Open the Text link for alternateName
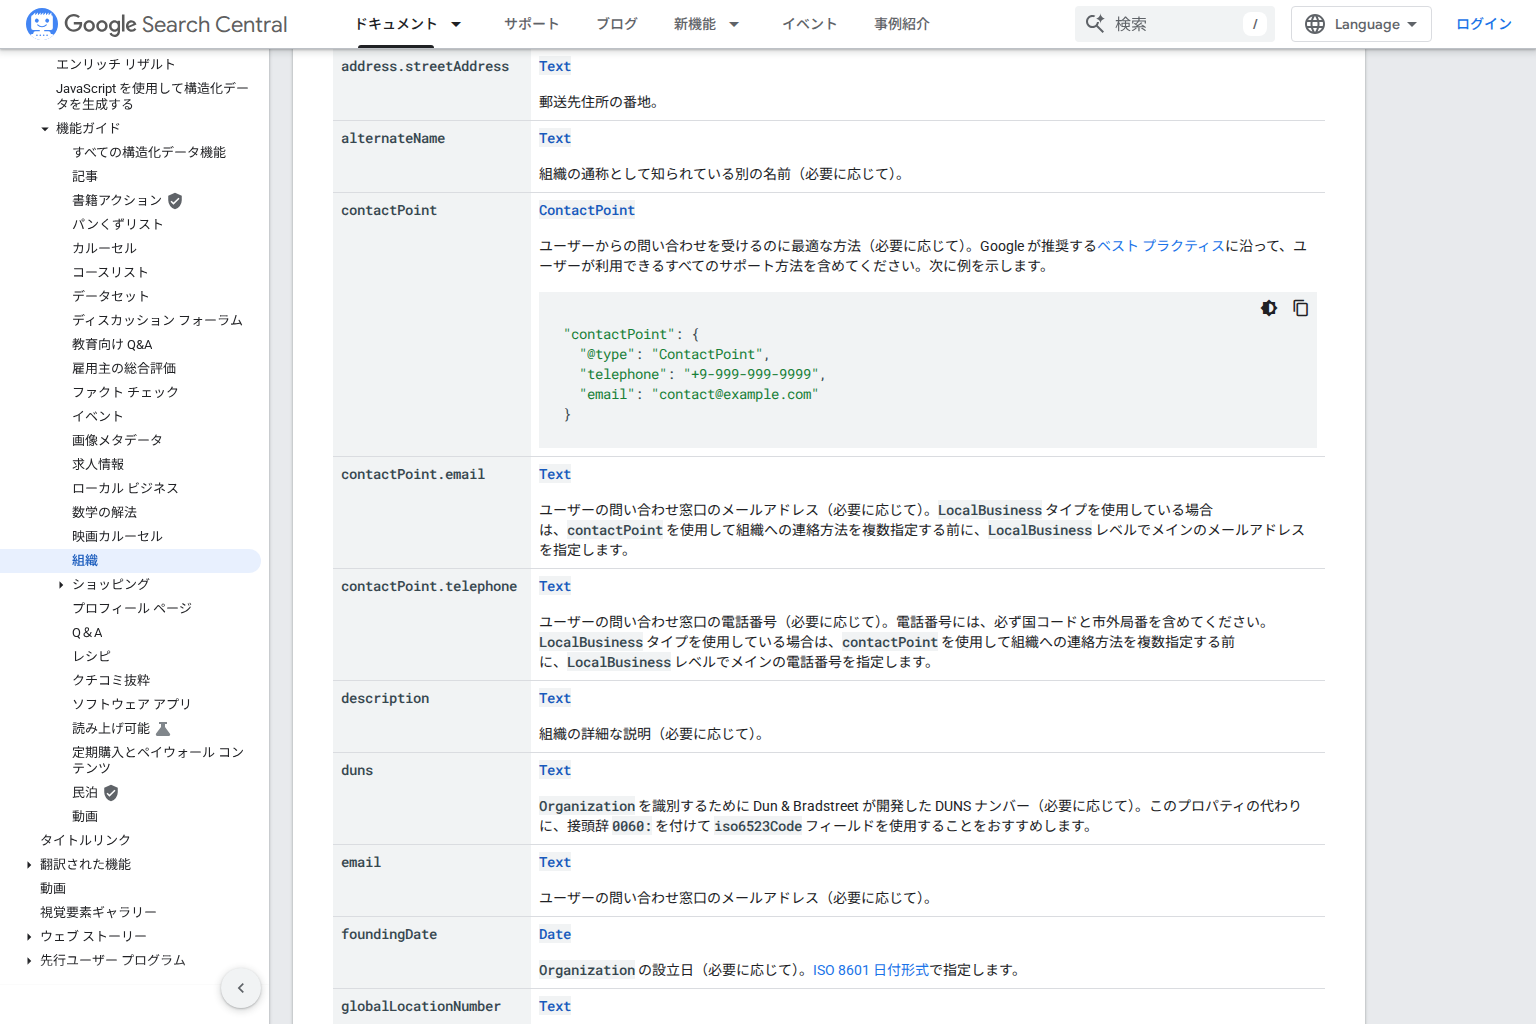The height and width of the screenshot is (1024, 1536). pos(555,138)
